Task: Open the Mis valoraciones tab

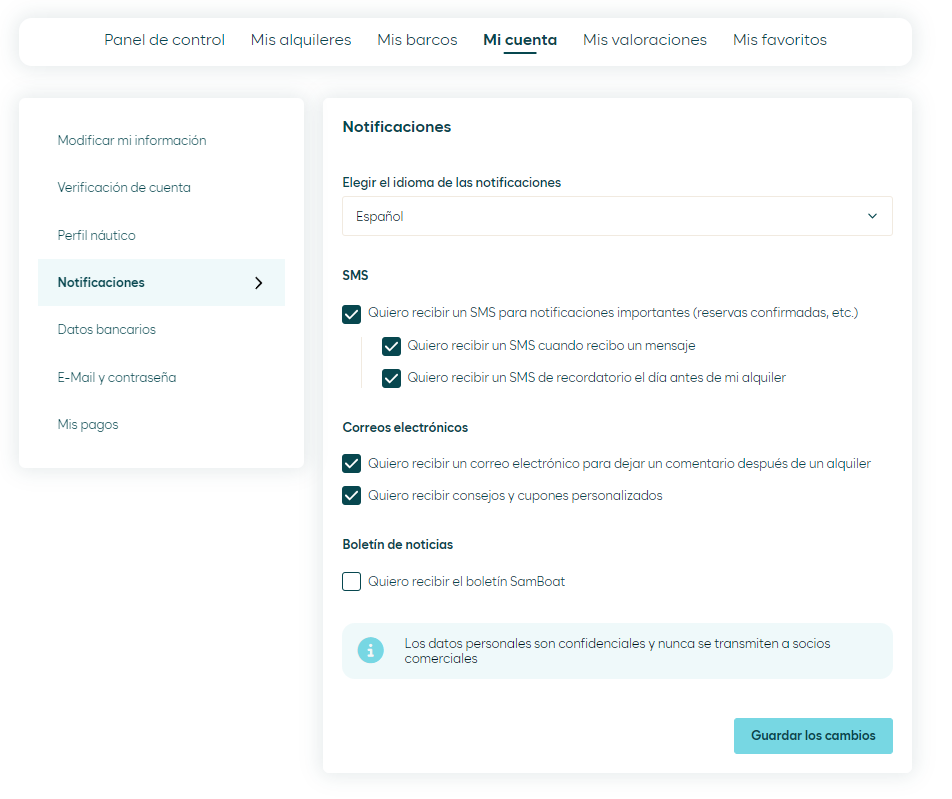Action: (x=645, y=40)
